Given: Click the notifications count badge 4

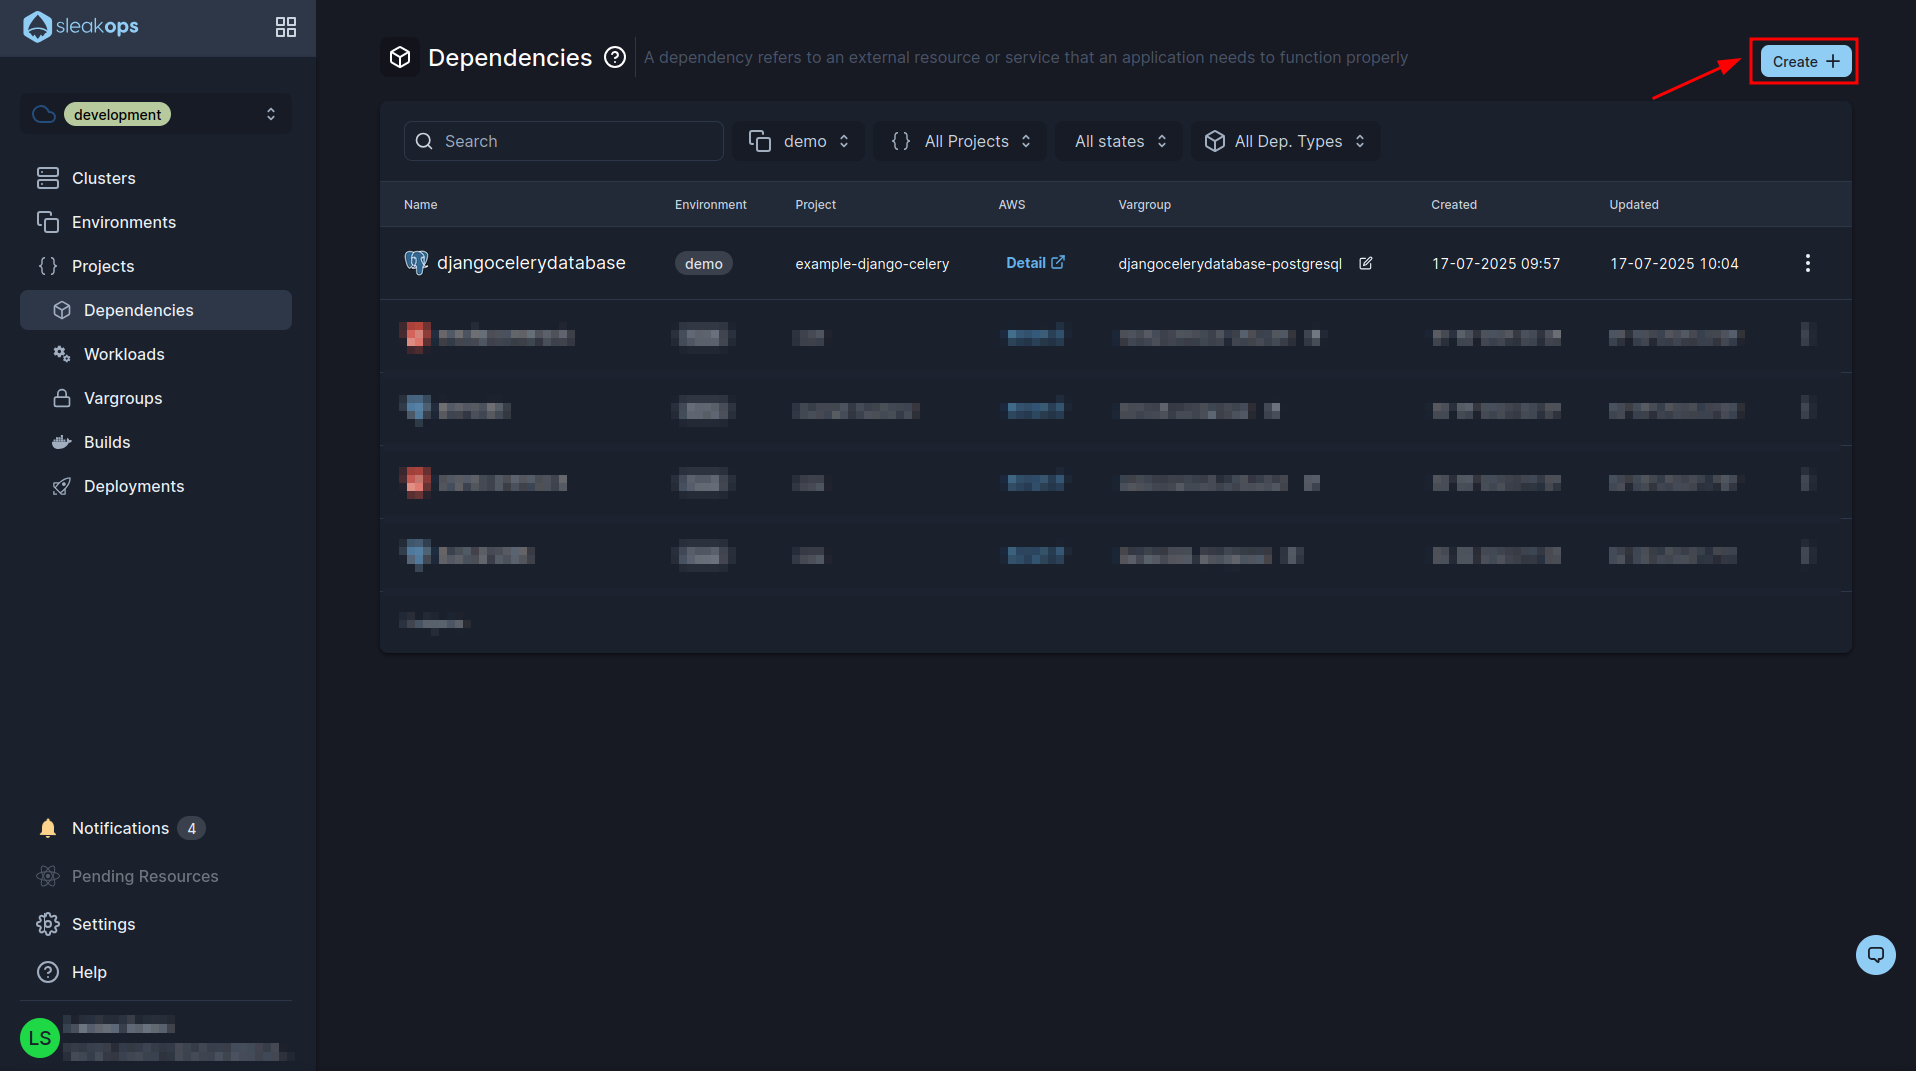Looking at the screenshot, I should coord(192,828).
